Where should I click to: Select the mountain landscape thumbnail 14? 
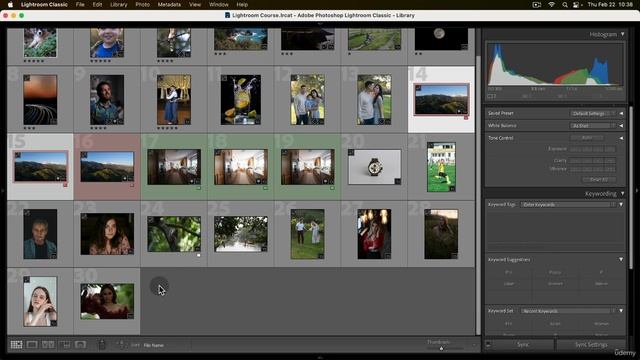(x=441, y=99)
